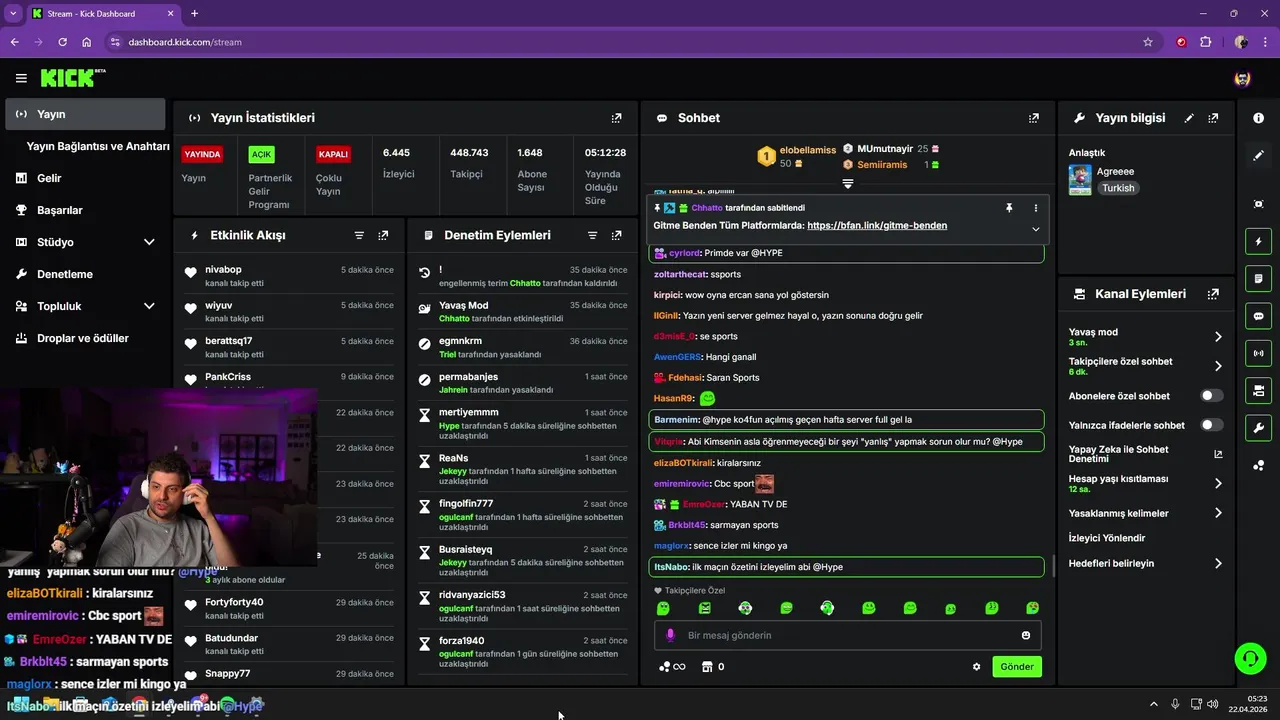The image size is (1280, 720).
Task: Pop out the Sohbet chat panel
Action: pos(1033,118)
